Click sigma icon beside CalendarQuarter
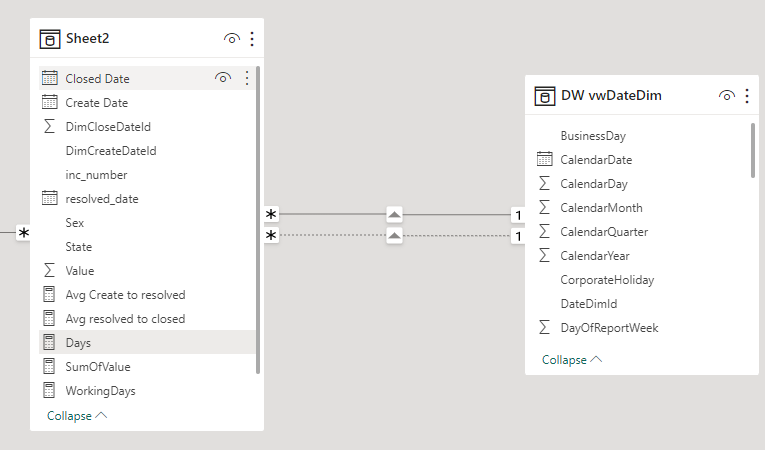Viewport: 765px width, 450px height. [544, 231]
